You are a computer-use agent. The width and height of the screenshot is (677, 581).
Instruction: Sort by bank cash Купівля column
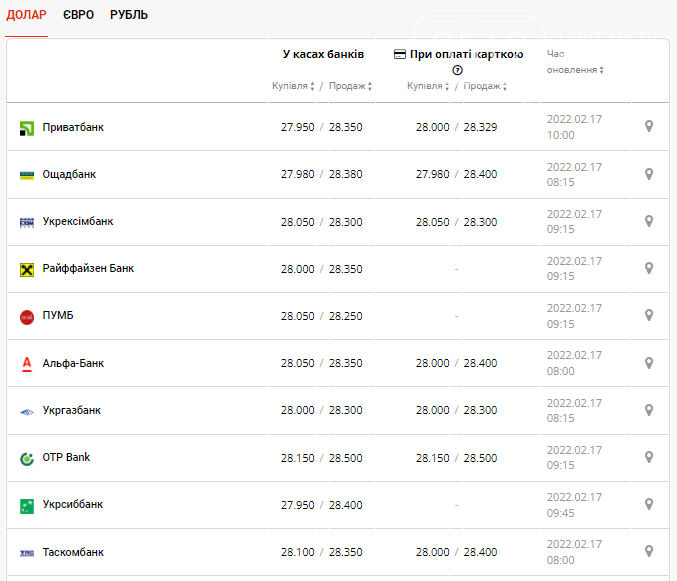(293, 86)
